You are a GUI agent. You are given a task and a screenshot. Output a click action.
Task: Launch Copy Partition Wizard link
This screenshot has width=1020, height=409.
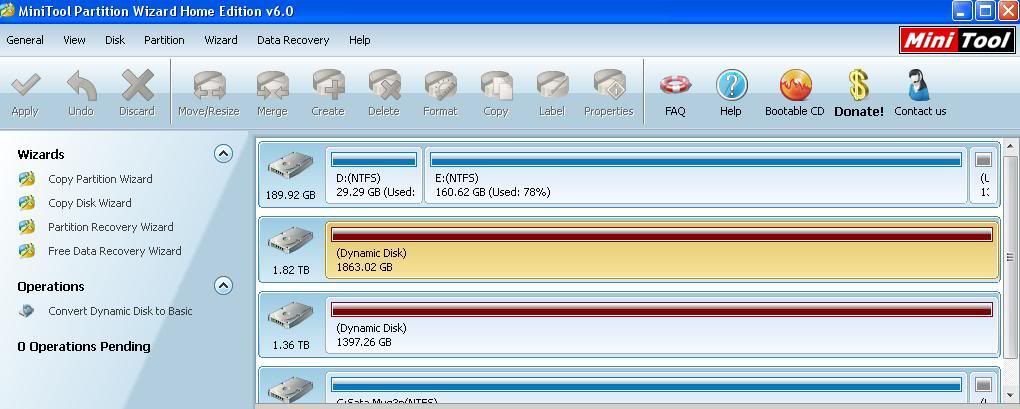coord(100,179)
